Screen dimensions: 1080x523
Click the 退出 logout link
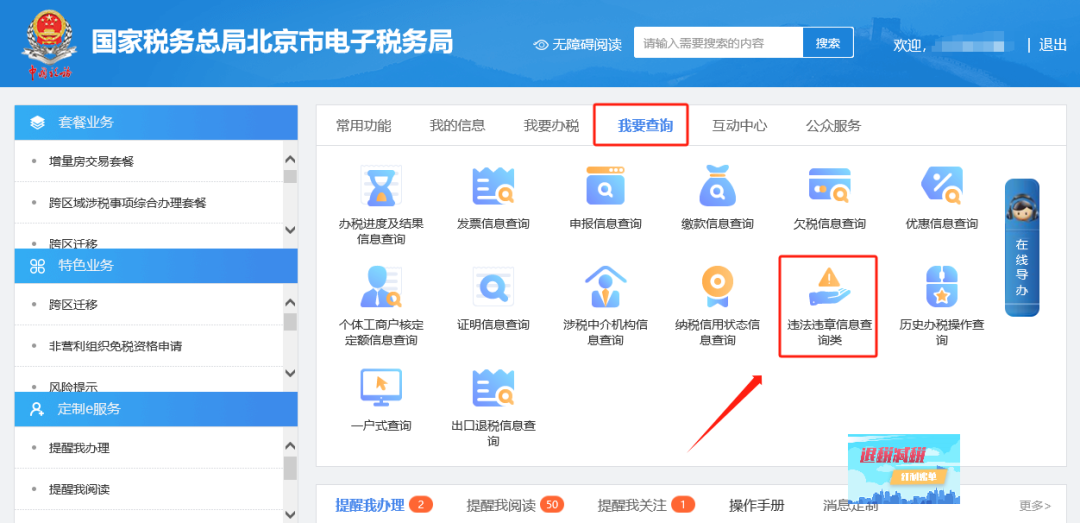coord(1052,45)
